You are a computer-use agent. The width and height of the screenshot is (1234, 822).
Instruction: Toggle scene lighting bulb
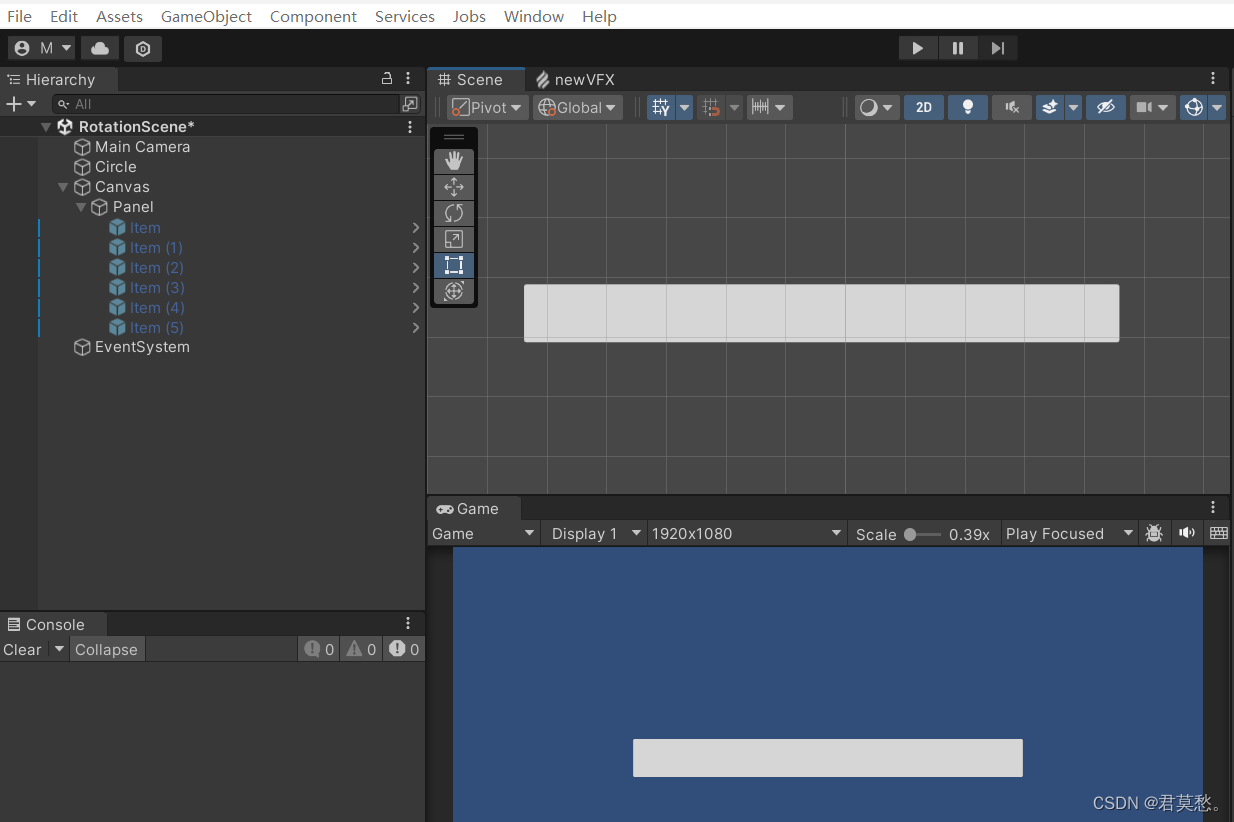[968, 108]
